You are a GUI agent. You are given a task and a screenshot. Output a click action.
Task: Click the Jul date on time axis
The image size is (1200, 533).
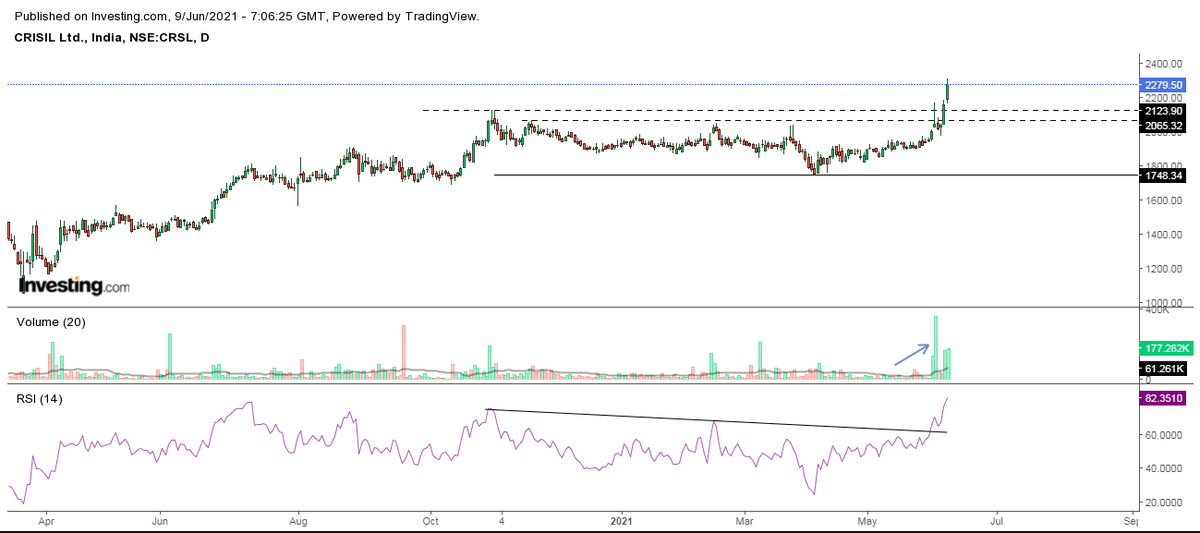[996, 521]
